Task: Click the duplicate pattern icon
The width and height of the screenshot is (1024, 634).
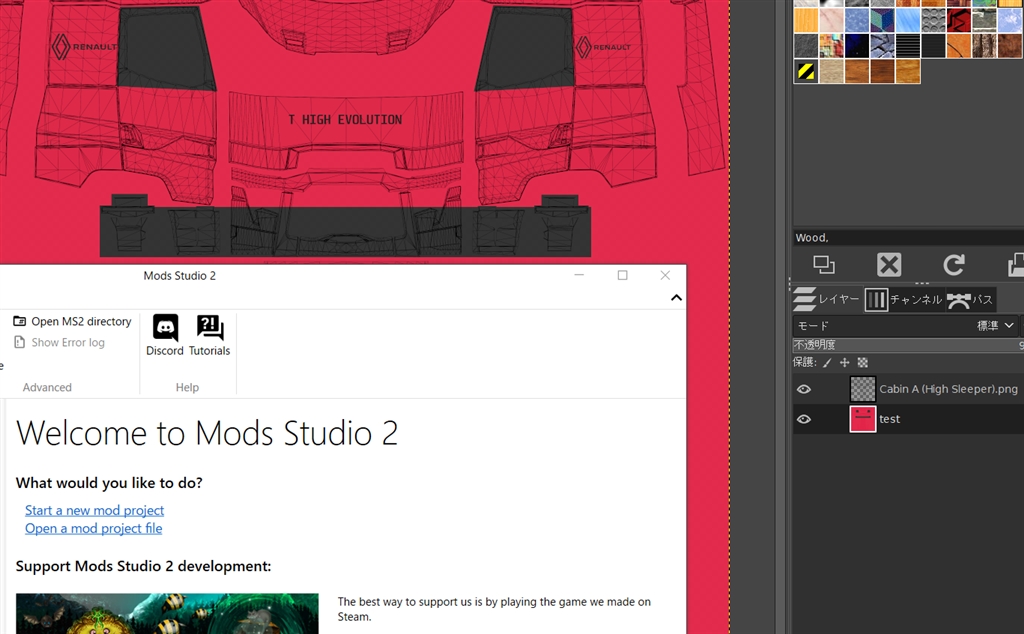Action: coord(824,264)
